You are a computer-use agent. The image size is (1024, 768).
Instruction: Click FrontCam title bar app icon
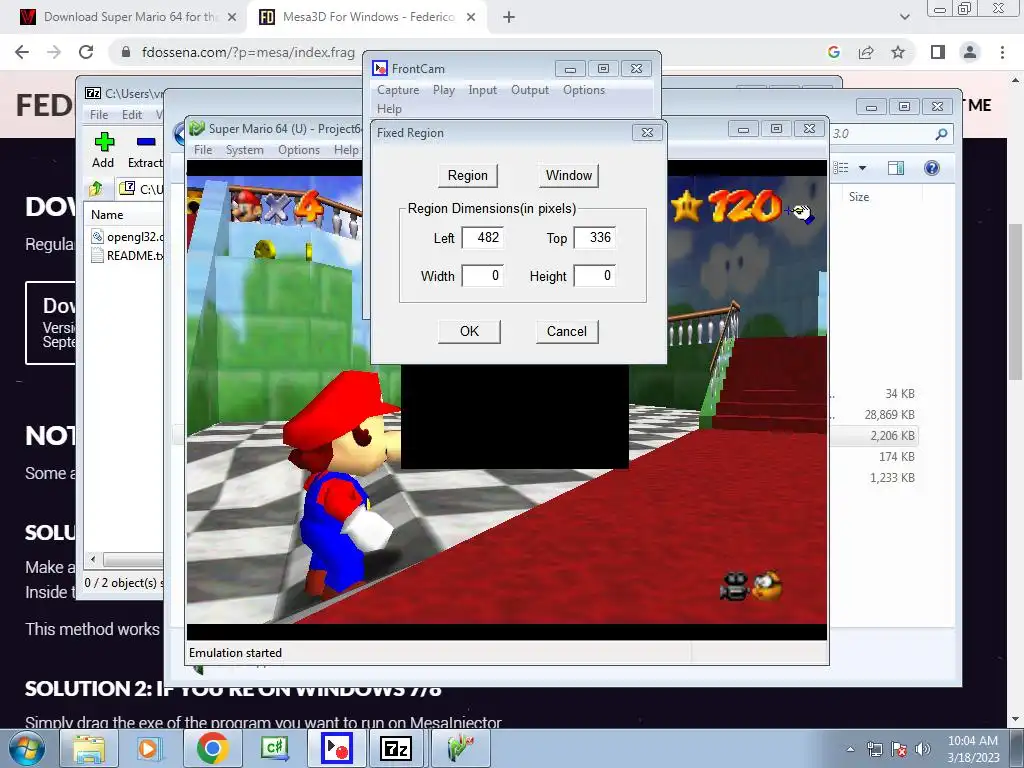[x=379, y=69]
